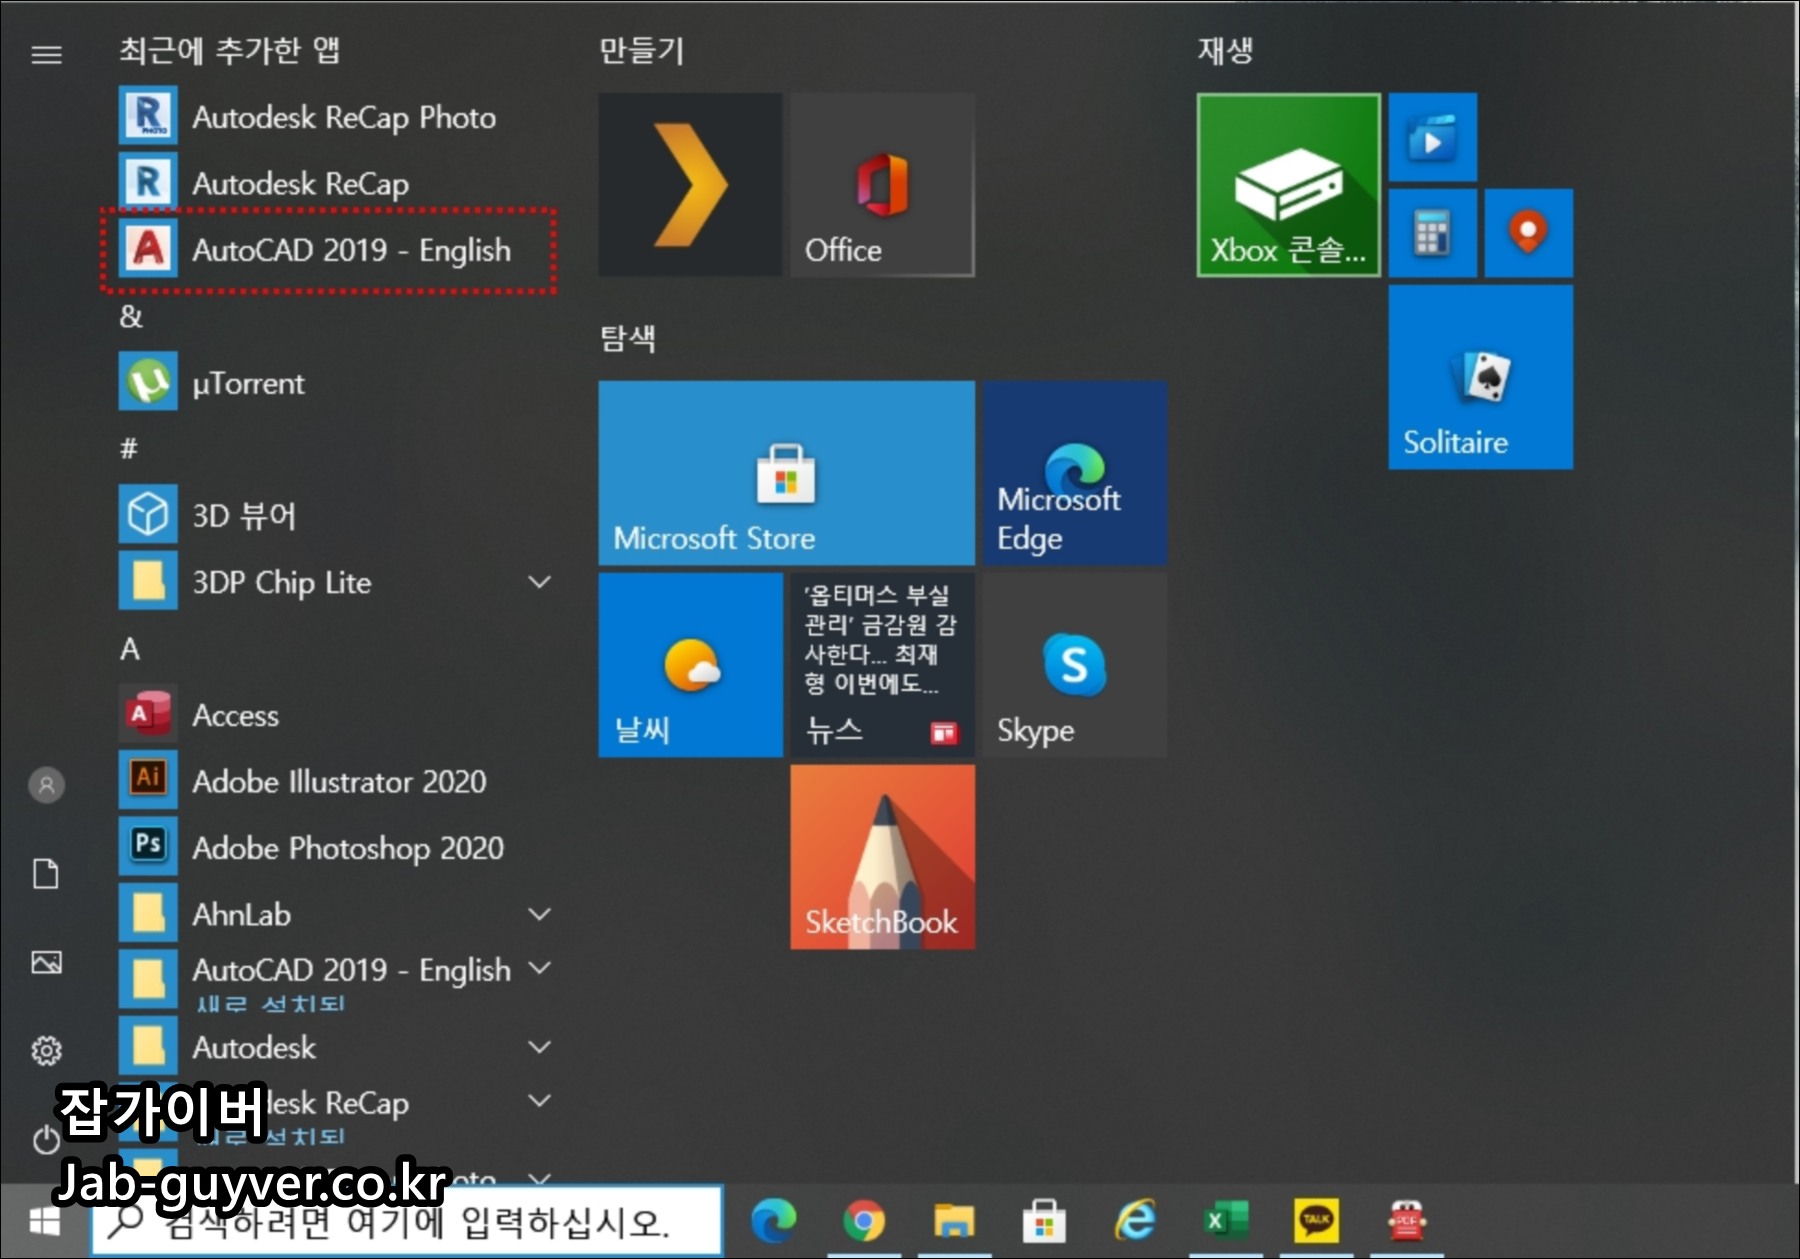
Task: Open Chrome from the taskbar
Action: click(863, 1220)
